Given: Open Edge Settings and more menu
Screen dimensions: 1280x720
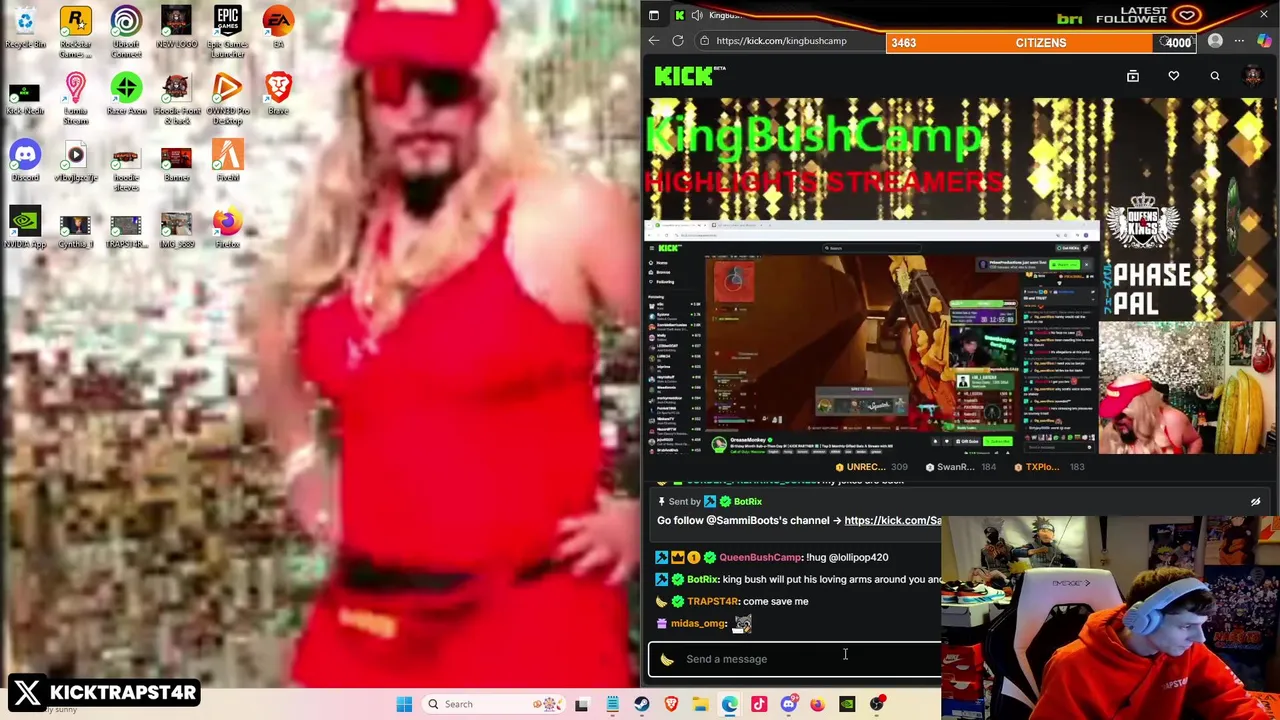Looking at the screenshot, I should click(x=1239, y=41).
